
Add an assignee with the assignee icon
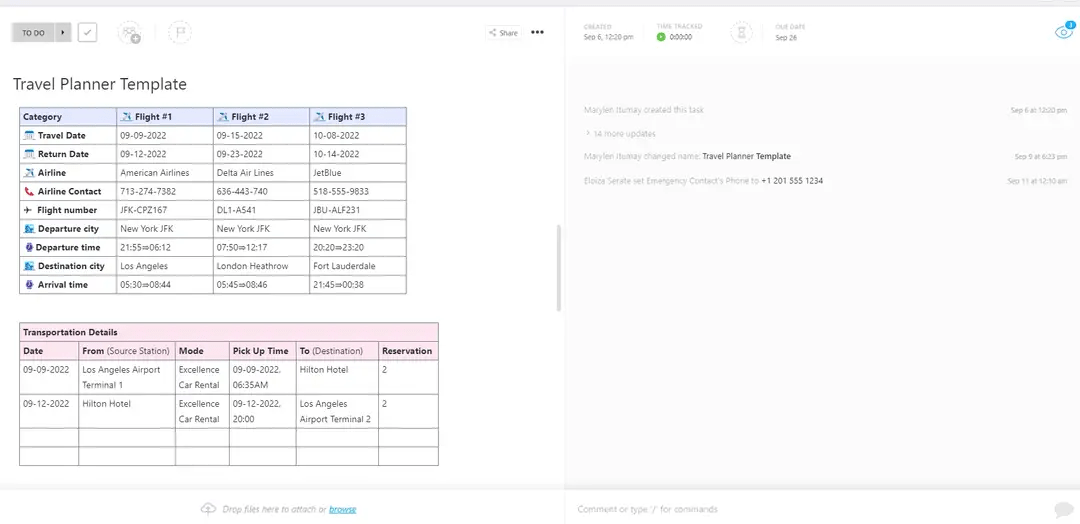(129, 32)
